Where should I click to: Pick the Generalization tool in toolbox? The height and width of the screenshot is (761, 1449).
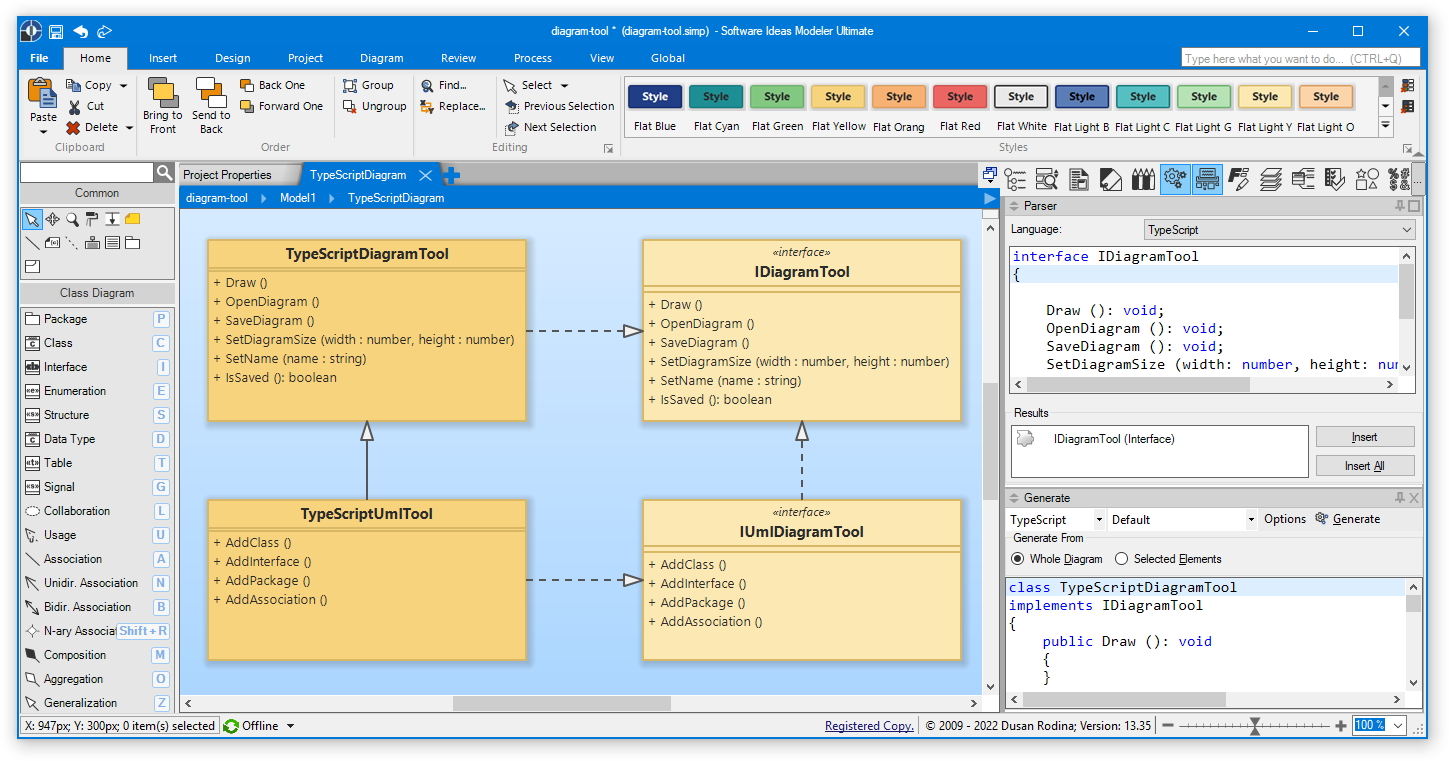point(80,703)
